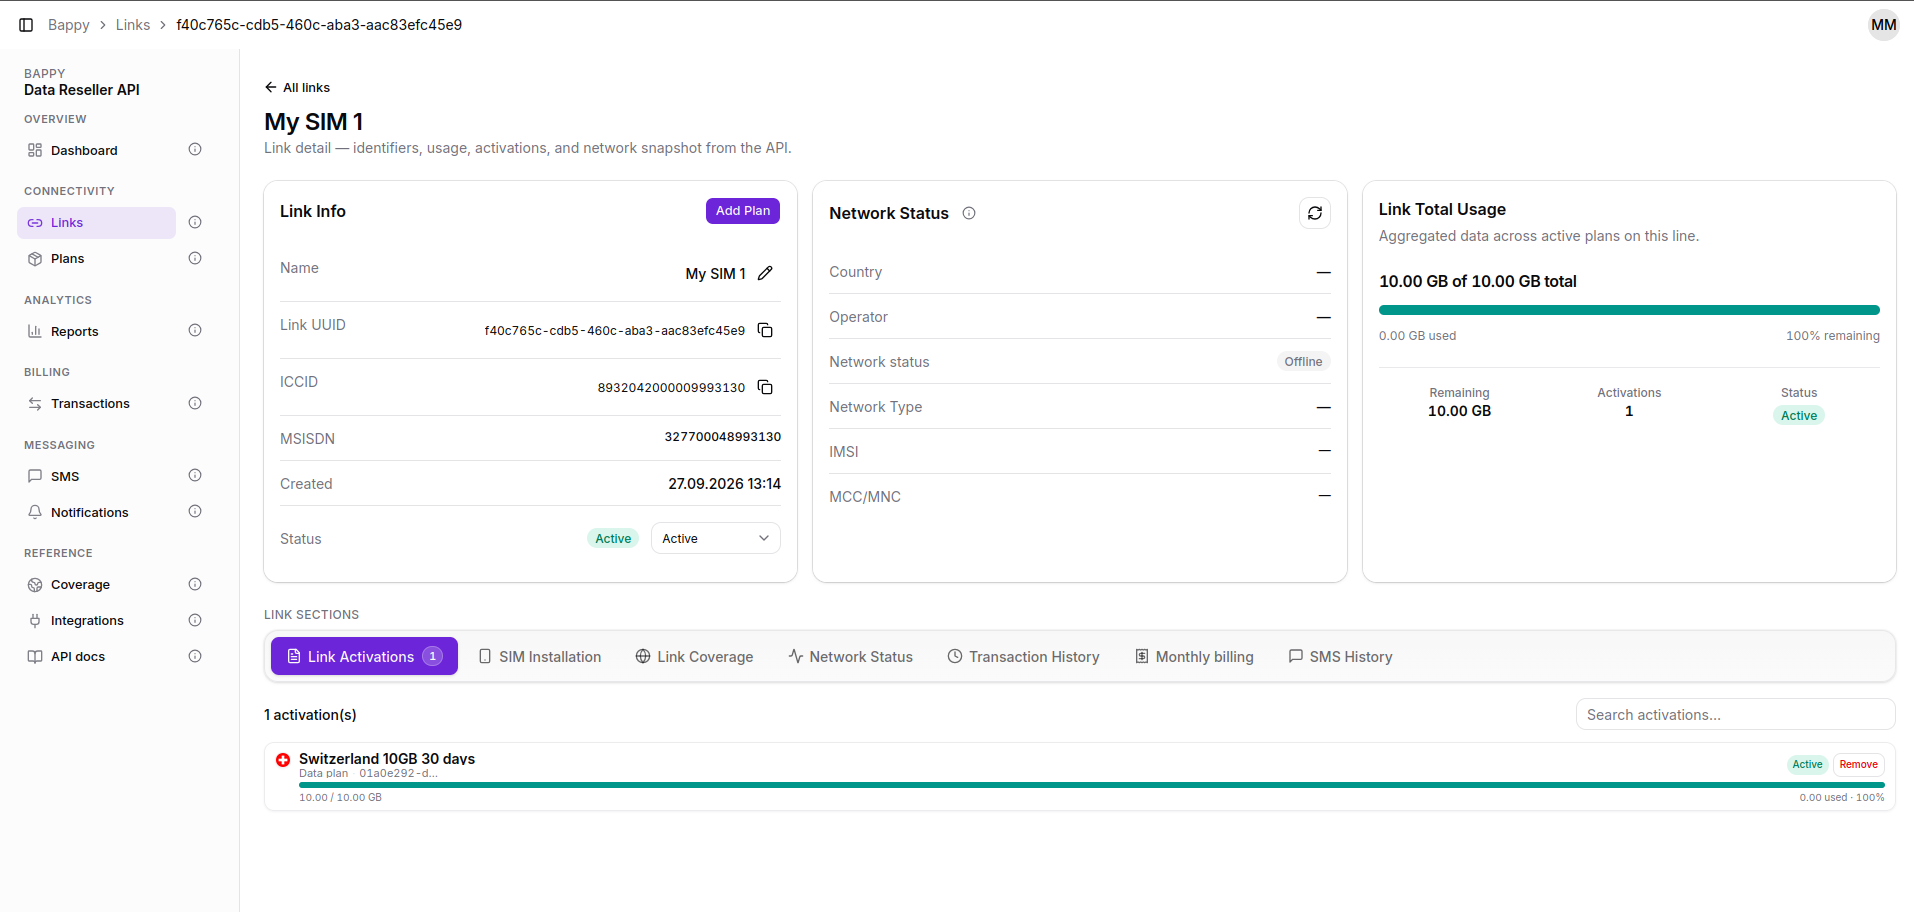The image size is (1914, 912).
Task: Open Coverage in the sidebar
Action: [96, 584]
